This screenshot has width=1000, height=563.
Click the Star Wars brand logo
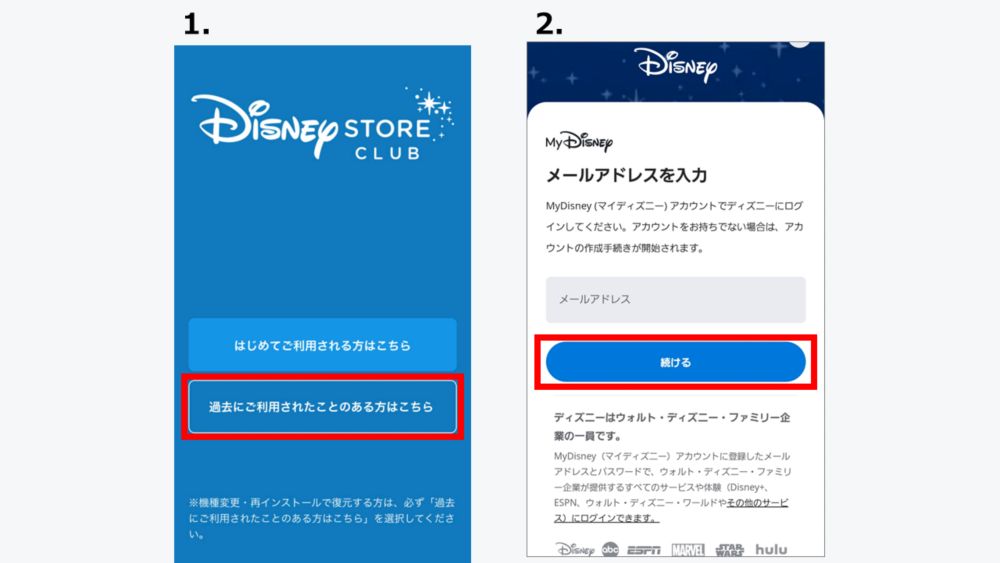[729, 550]
